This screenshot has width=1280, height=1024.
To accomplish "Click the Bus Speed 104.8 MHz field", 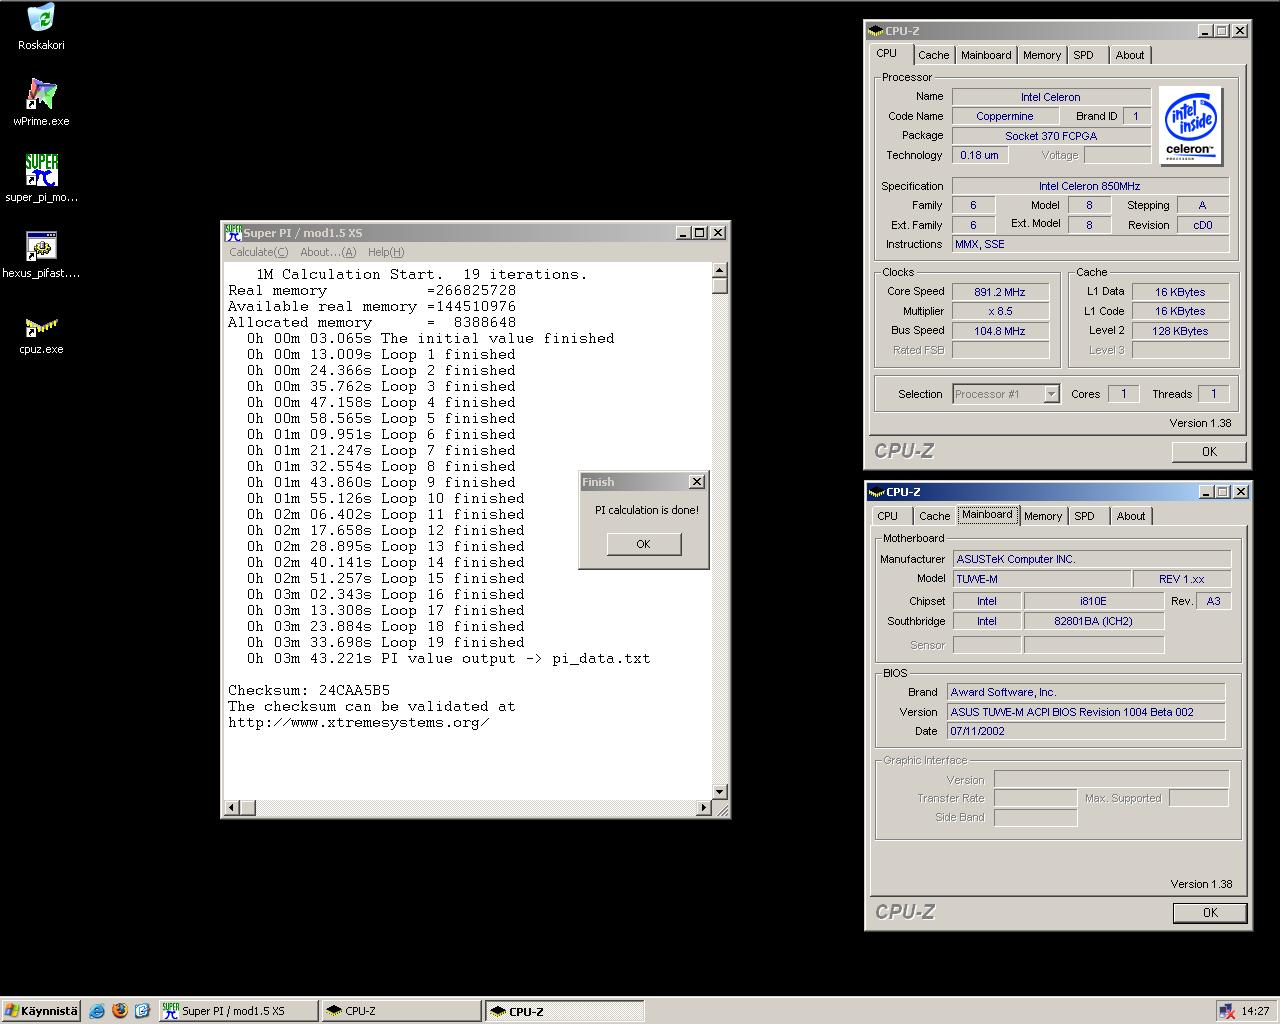I will click(1000, 331).
